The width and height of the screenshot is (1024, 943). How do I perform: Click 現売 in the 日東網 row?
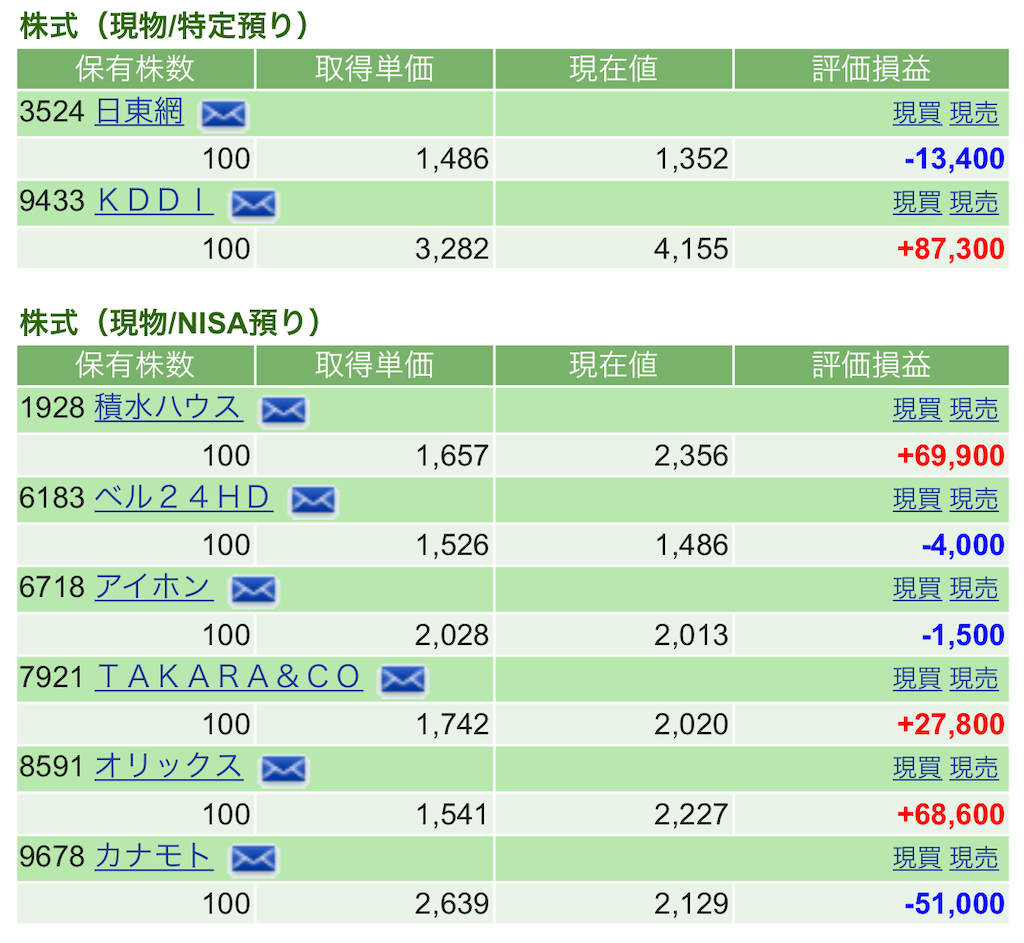click(974, 114)
